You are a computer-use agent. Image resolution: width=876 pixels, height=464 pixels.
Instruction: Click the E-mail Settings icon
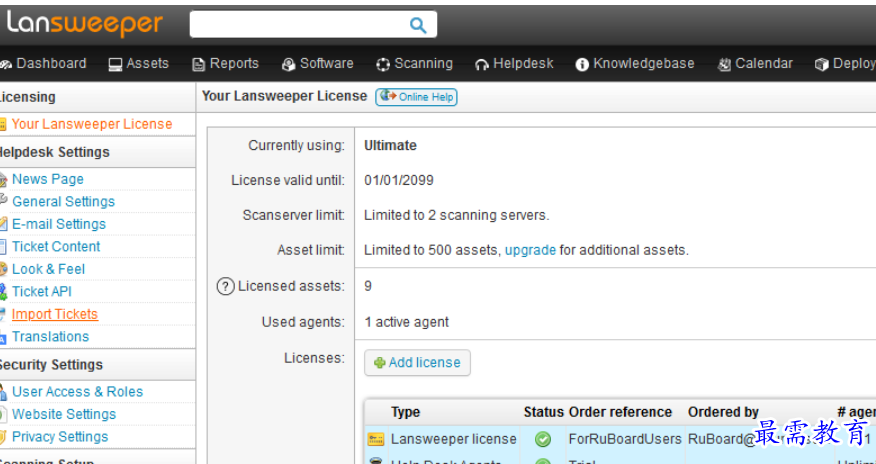tap(3, 224)
